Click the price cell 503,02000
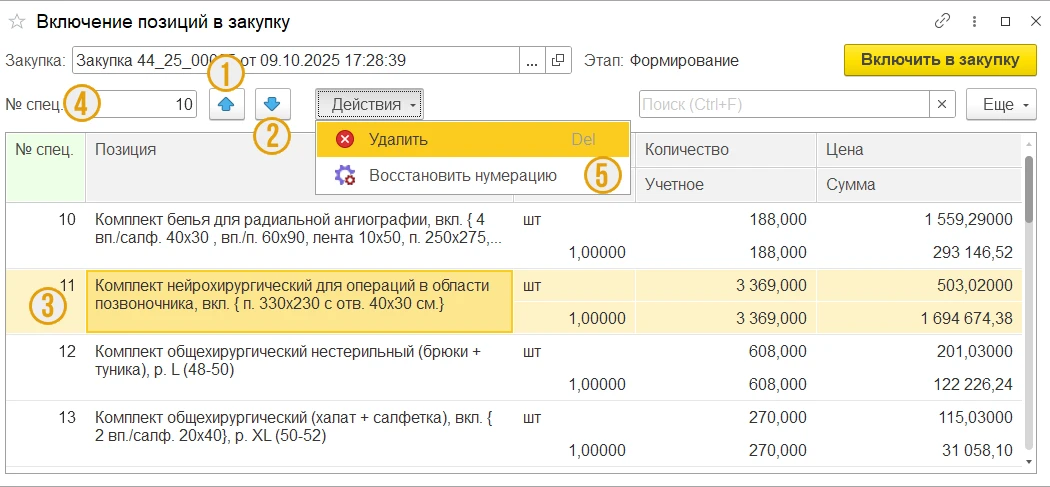1050x487 pixels. [919, 286]
